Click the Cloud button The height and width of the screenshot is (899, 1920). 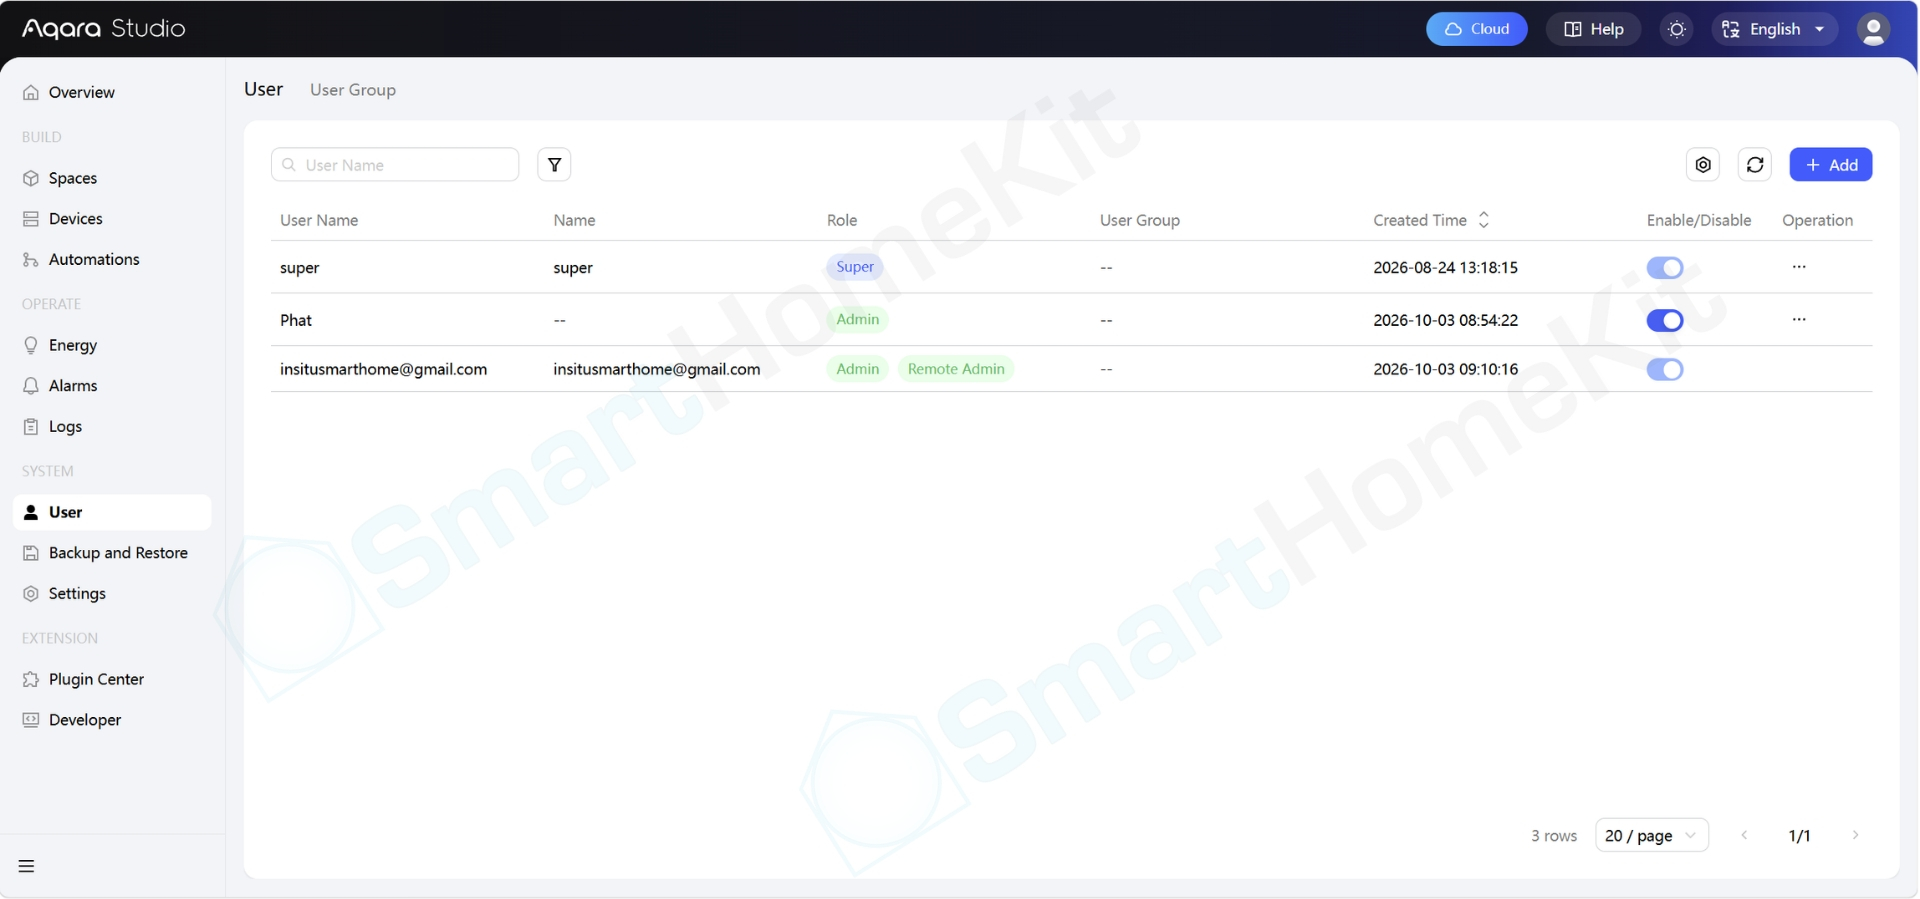tap(1476, 29)
